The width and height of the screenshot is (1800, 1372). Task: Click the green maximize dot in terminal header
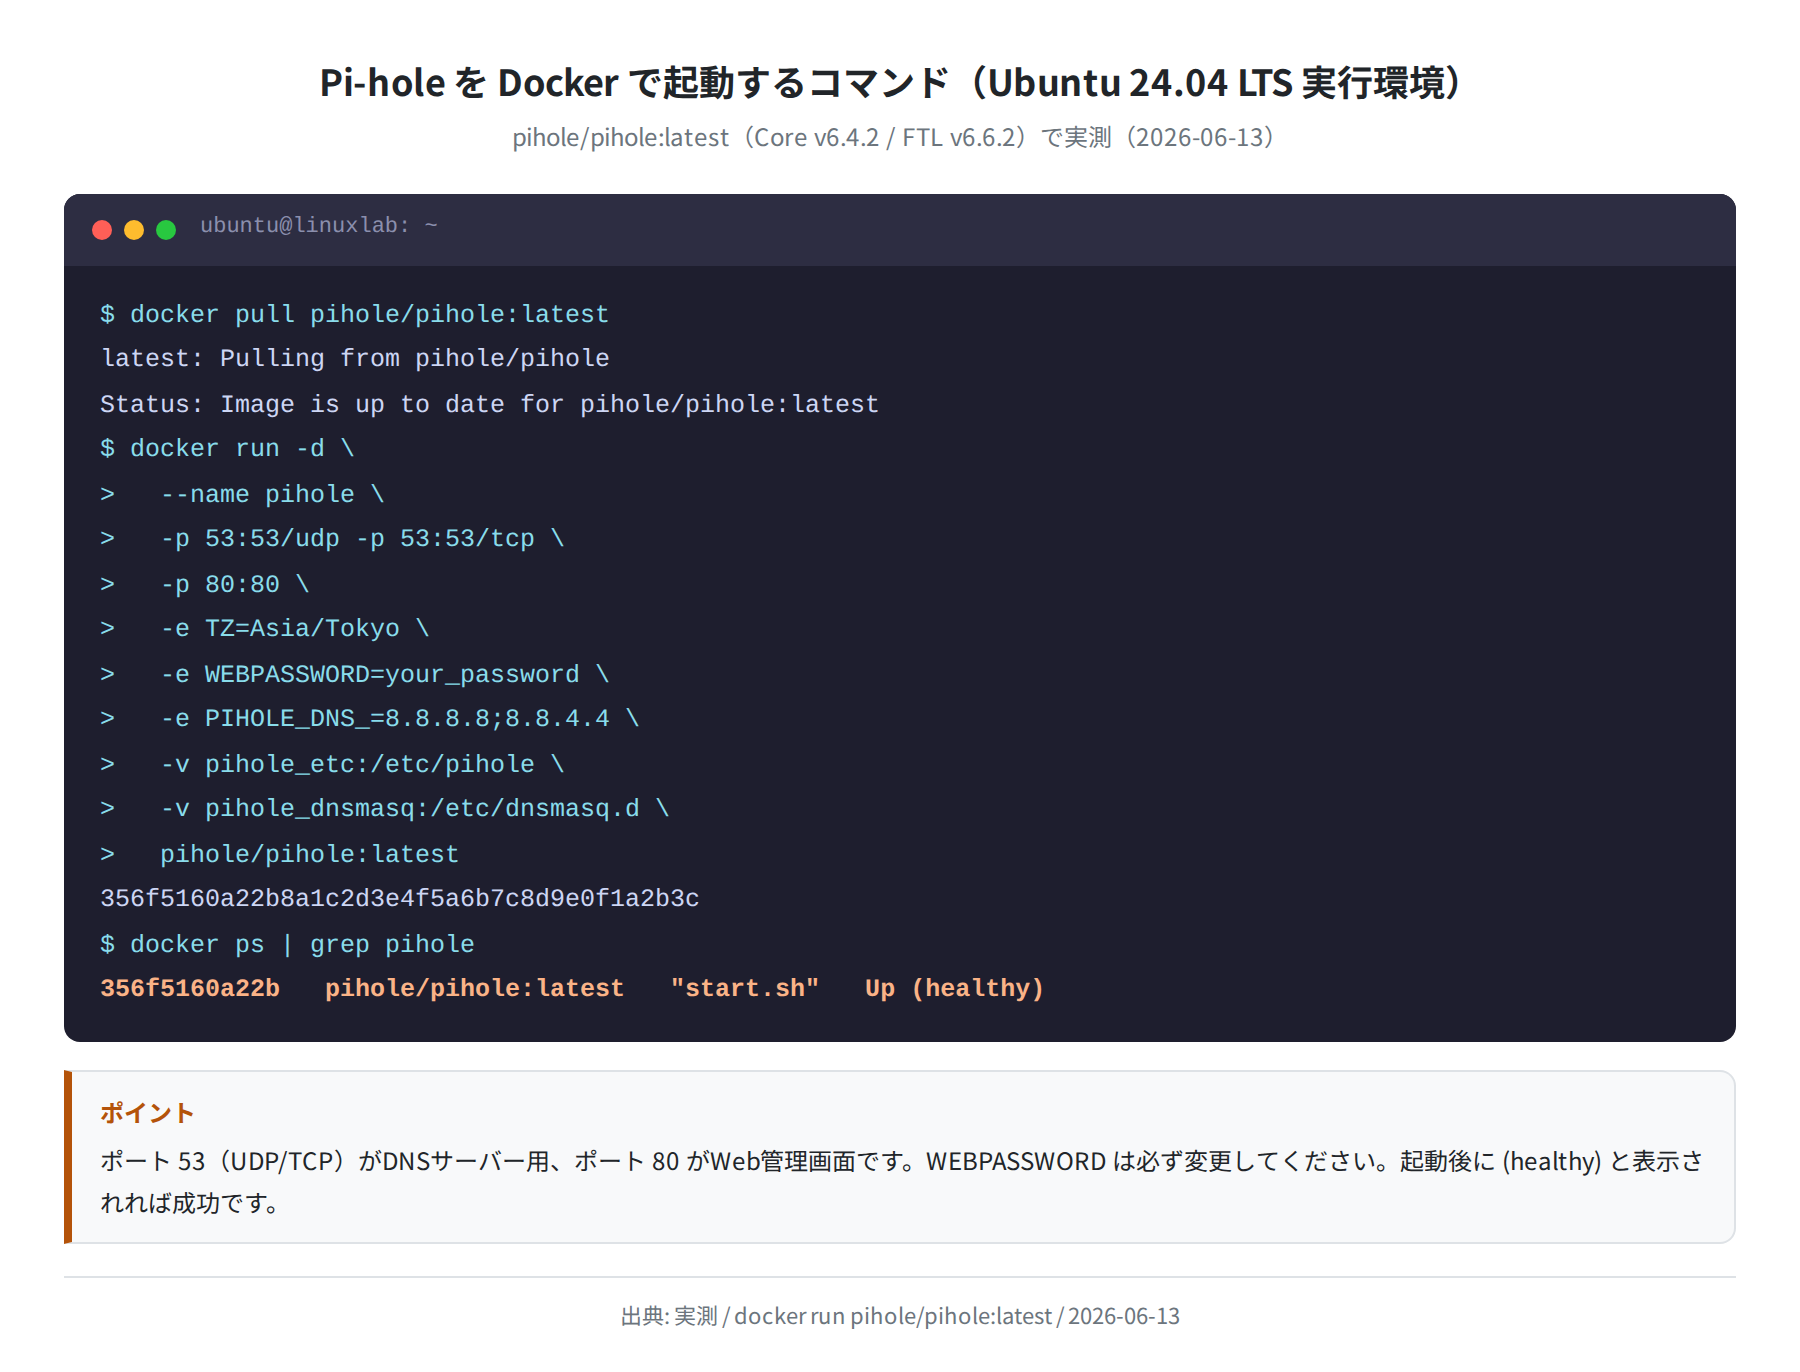[166, 230]
